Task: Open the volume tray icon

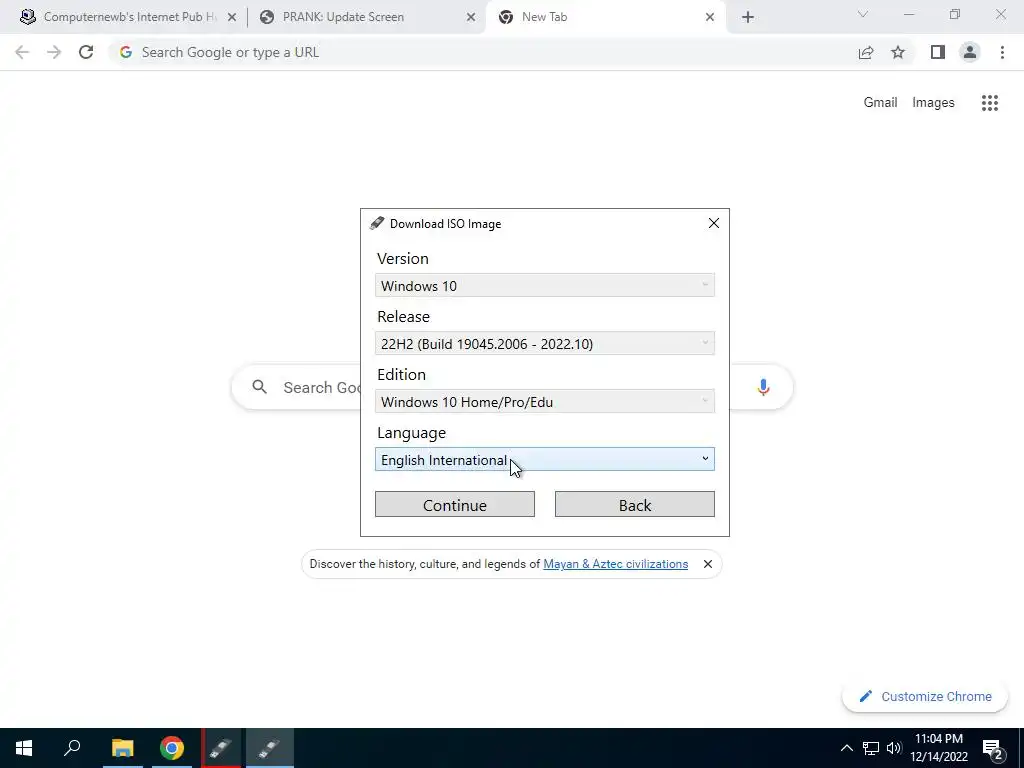Action: [894, 748]
